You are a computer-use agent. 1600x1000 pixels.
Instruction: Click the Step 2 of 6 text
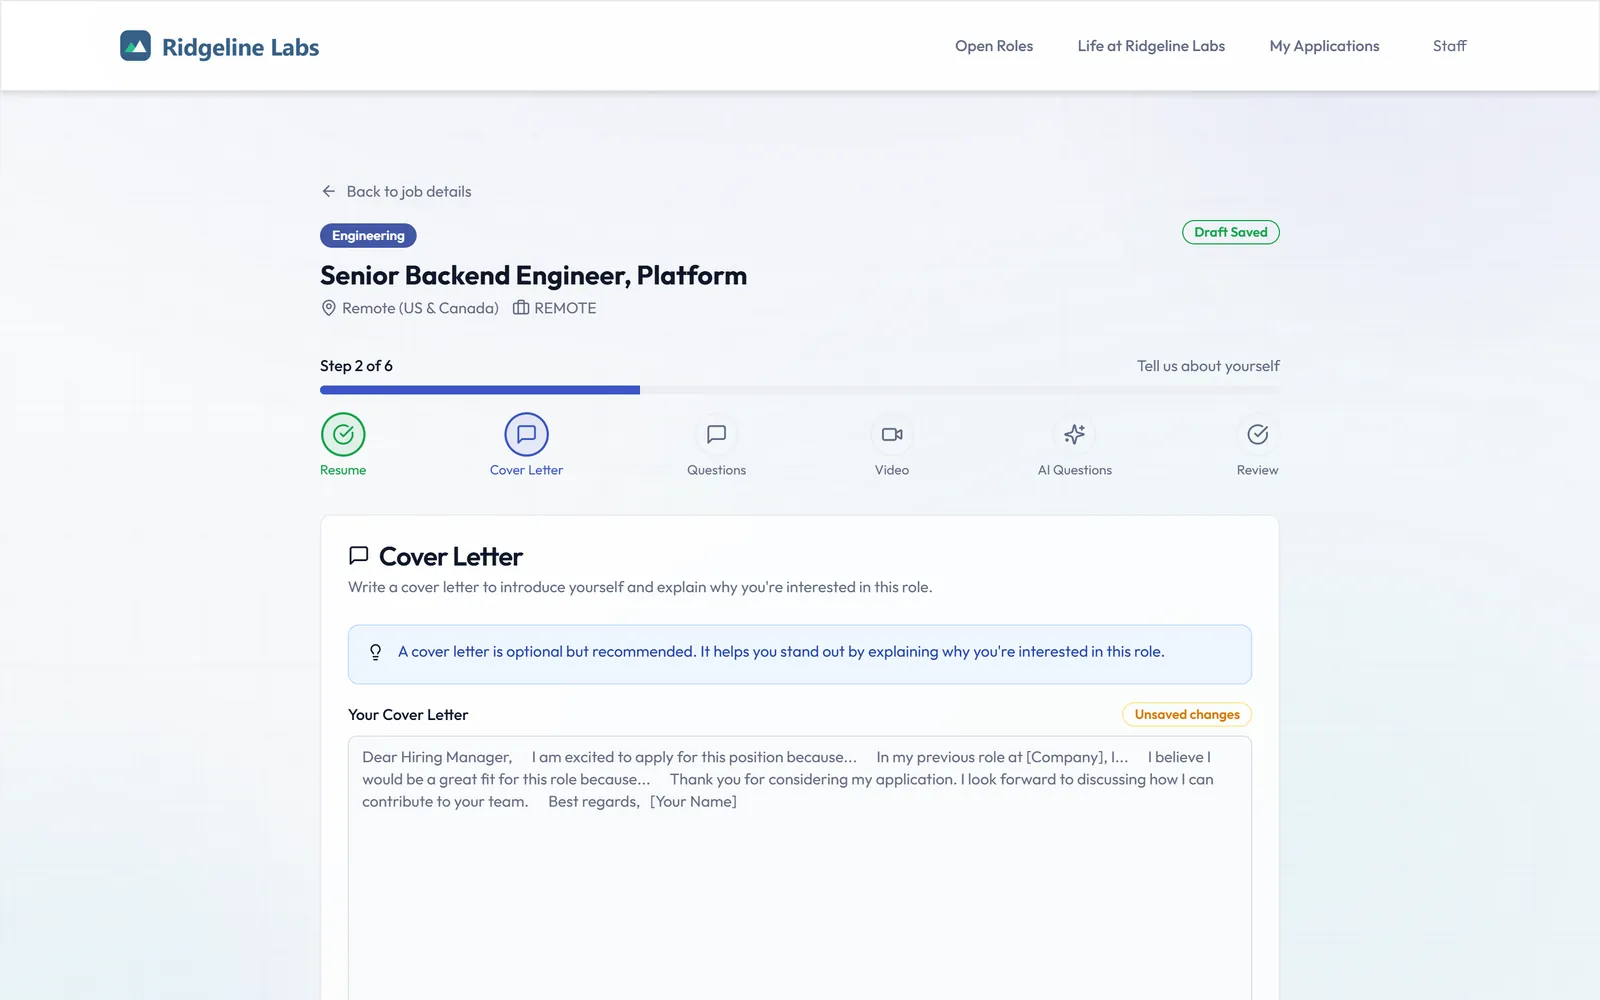pyautogui.click(x=356, y=366)
